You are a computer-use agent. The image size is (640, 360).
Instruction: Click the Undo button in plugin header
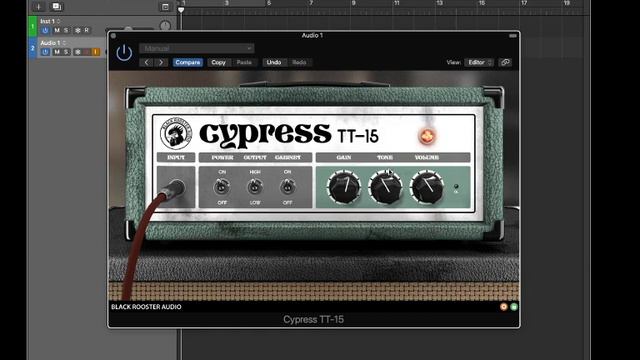pyautogui.click(x=274, y=62)
